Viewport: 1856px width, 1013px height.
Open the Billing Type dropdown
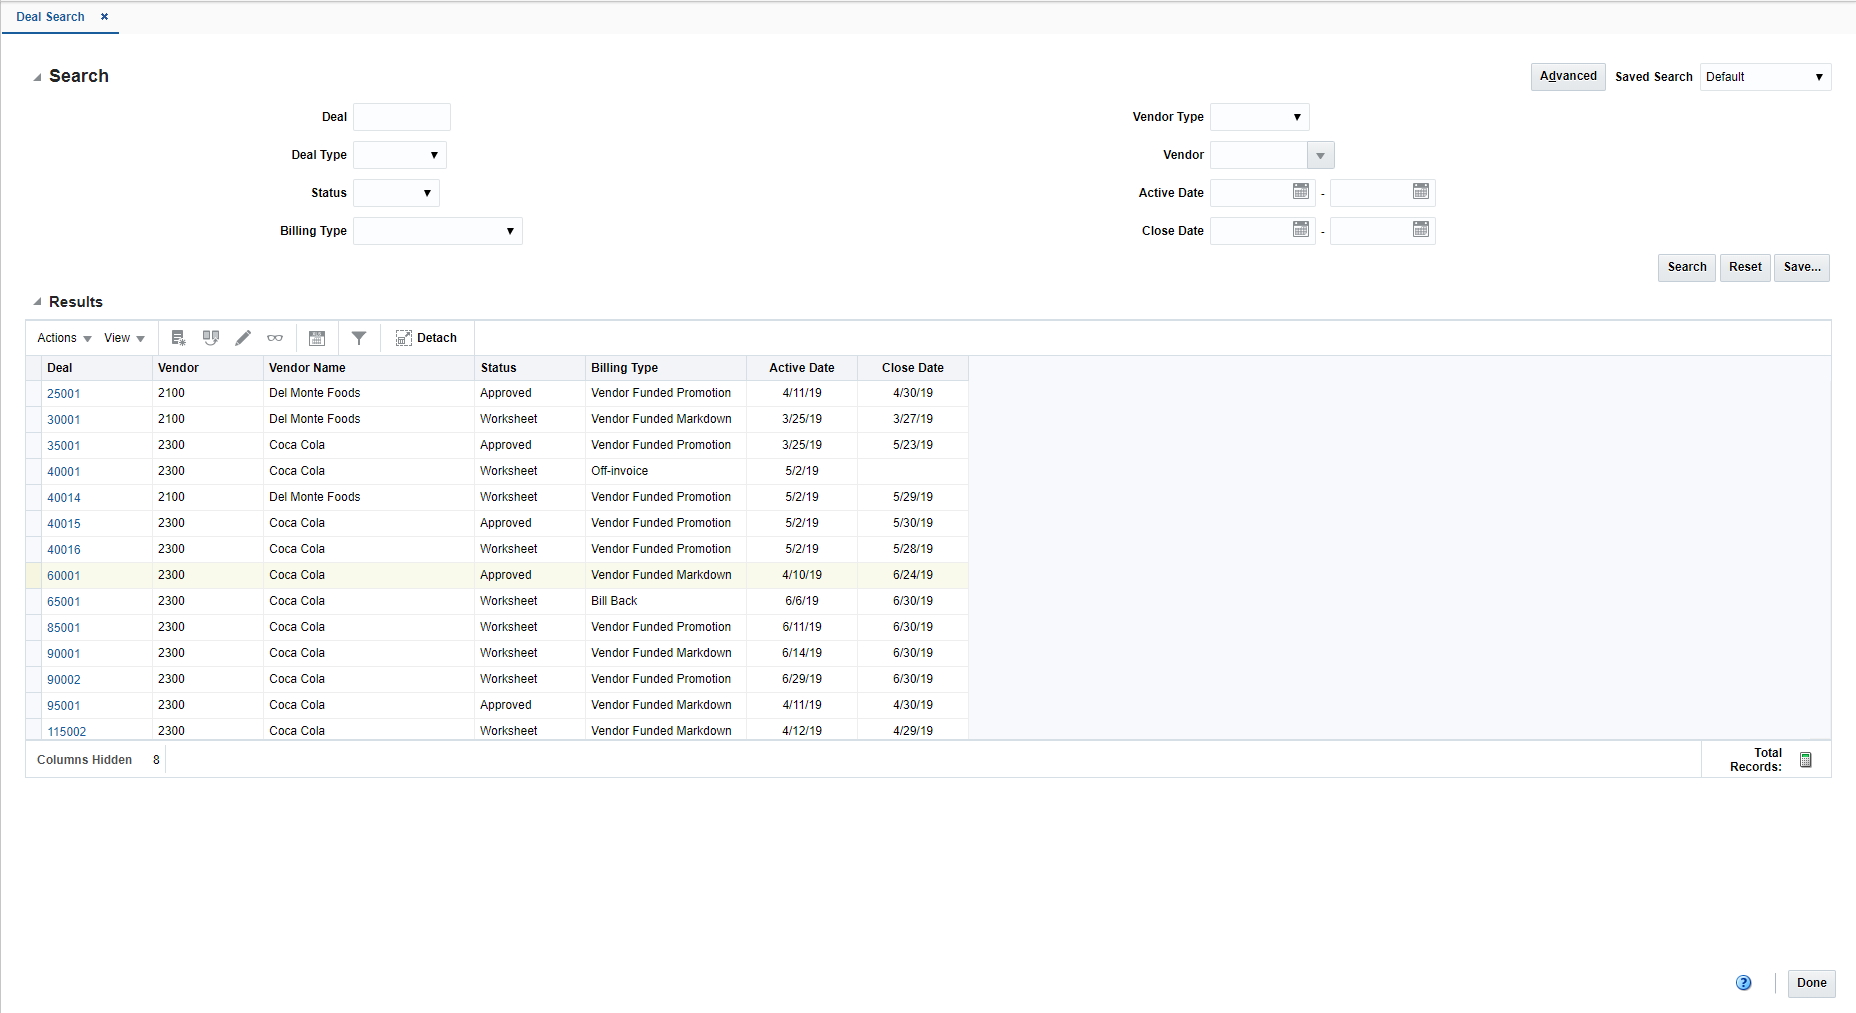click(438, 231)
